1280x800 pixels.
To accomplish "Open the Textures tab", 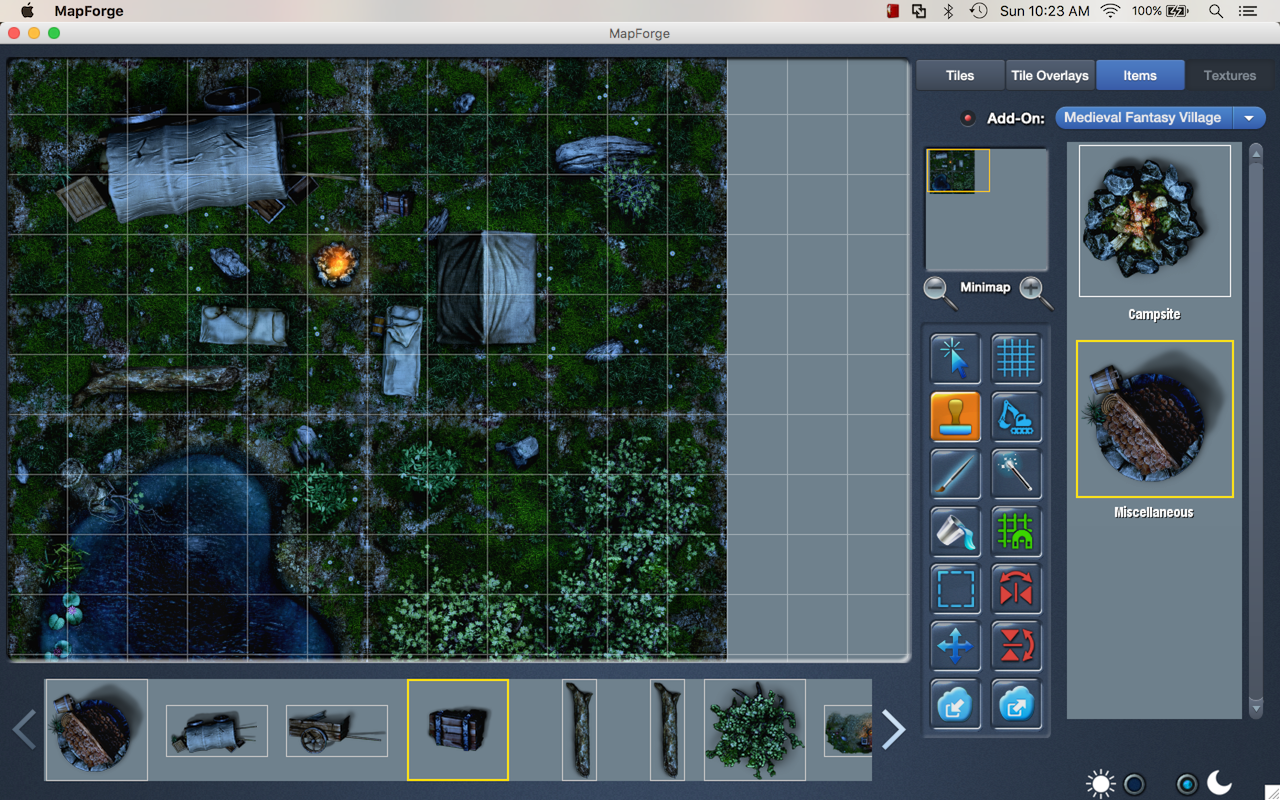I will coord(1229,75).
